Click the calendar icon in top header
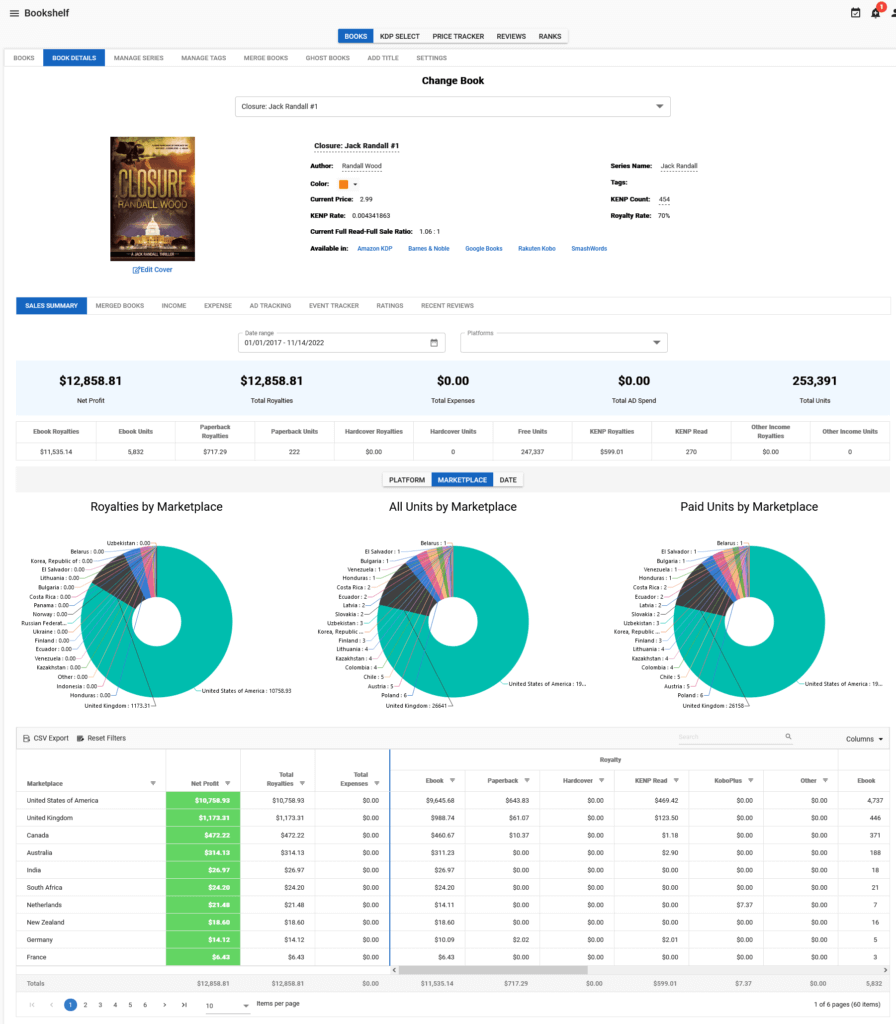Screen dimensions: 896x1024 (855, 13)
